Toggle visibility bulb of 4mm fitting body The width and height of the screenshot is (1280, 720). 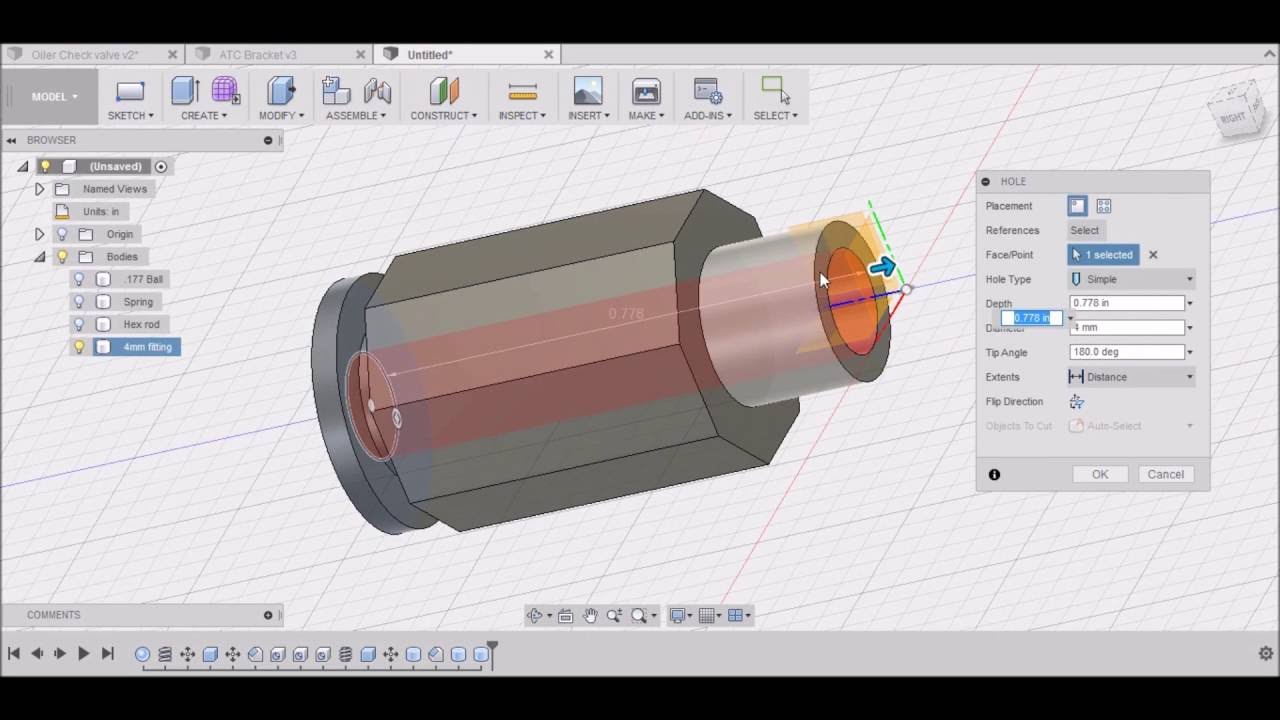tap(79, 347)
